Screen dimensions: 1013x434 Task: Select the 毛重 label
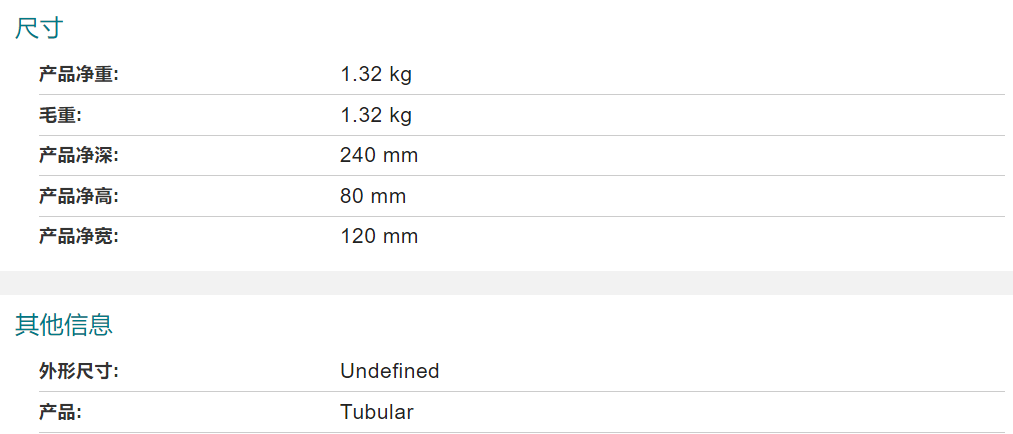coord(60,115)
